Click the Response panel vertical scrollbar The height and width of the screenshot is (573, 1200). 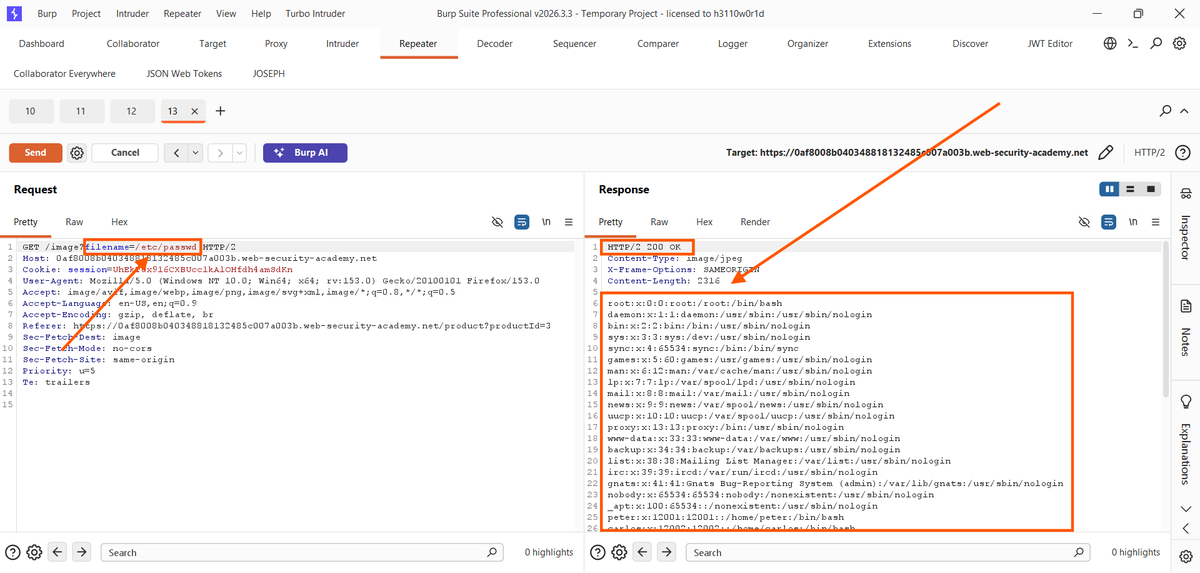coord(1164,318)
